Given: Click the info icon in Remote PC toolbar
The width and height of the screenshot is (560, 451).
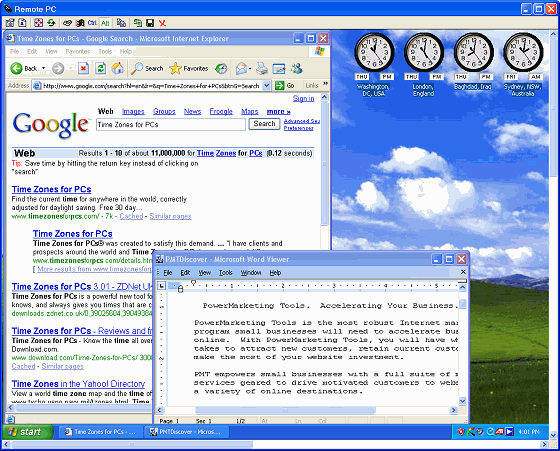Looking at the screenshot, I should coord(22,23).
